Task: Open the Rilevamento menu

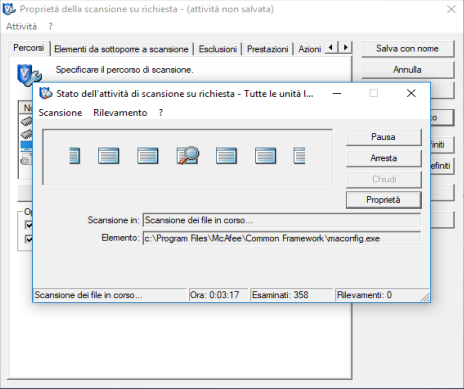Action: tap(120, 113)
